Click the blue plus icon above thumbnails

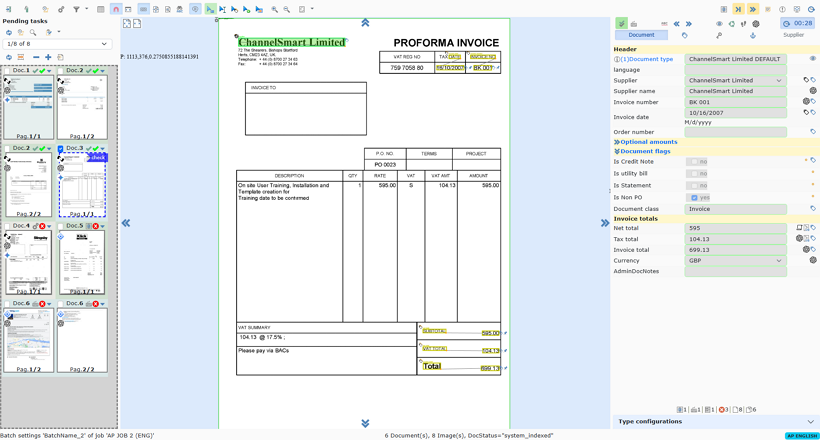point(48,57)
